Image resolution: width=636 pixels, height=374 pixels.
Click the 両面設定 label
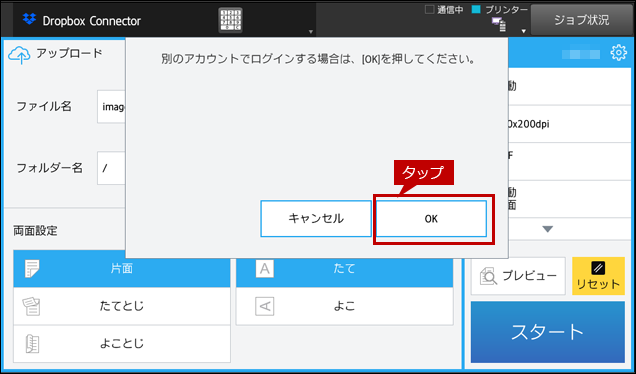[35, 231]
